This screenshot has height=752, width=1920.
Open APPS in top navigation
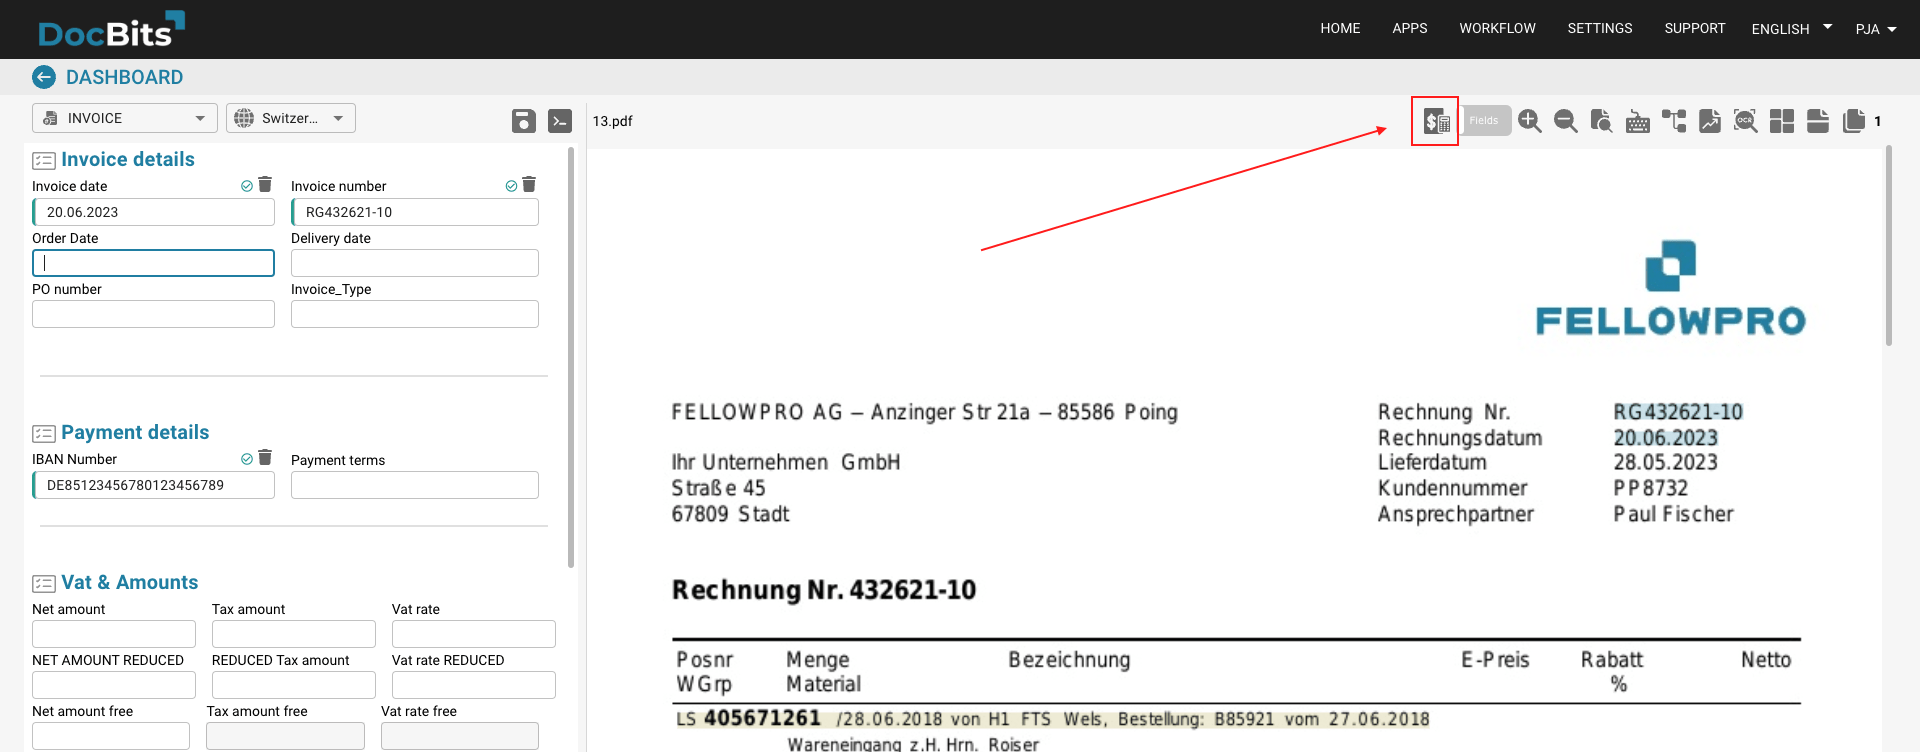tap(1410, 28)
